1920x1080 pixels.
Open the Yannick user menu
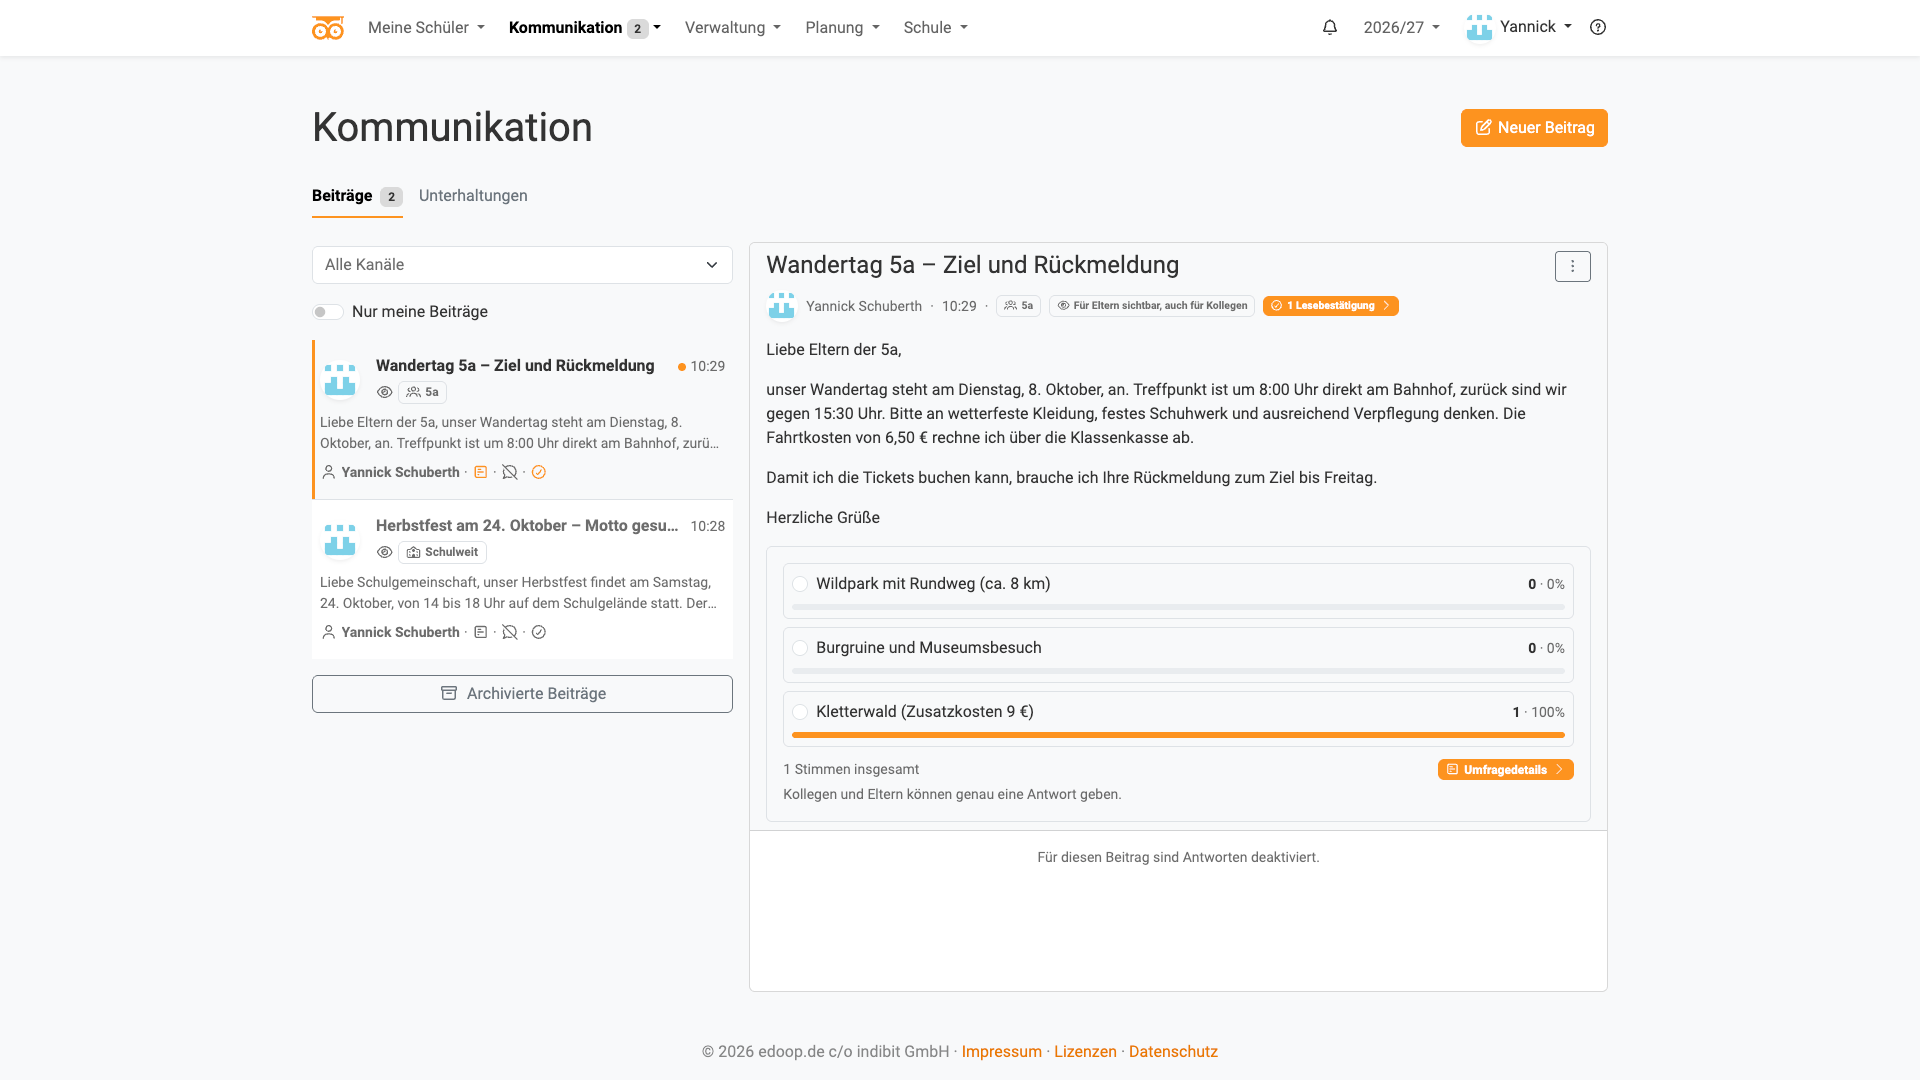[1519, 27]
